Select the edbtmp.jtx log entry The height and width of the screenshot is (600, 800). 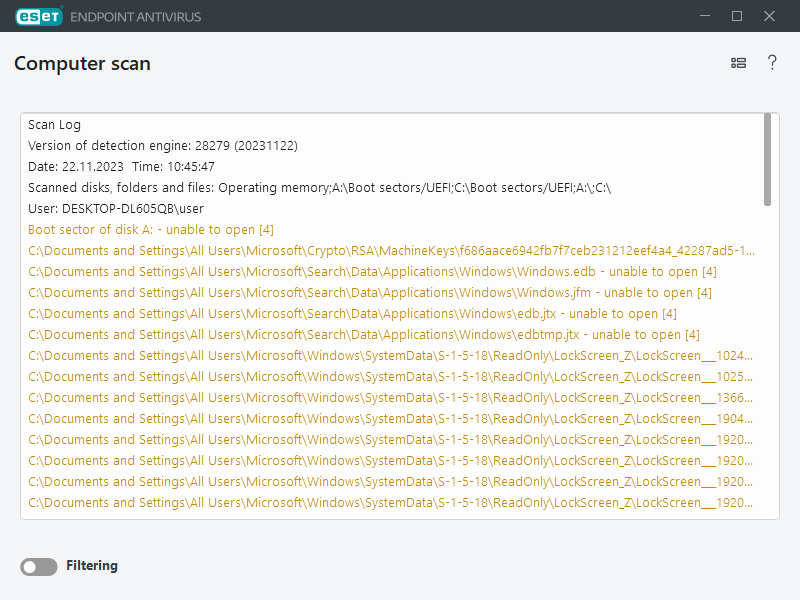pos(363,335)
